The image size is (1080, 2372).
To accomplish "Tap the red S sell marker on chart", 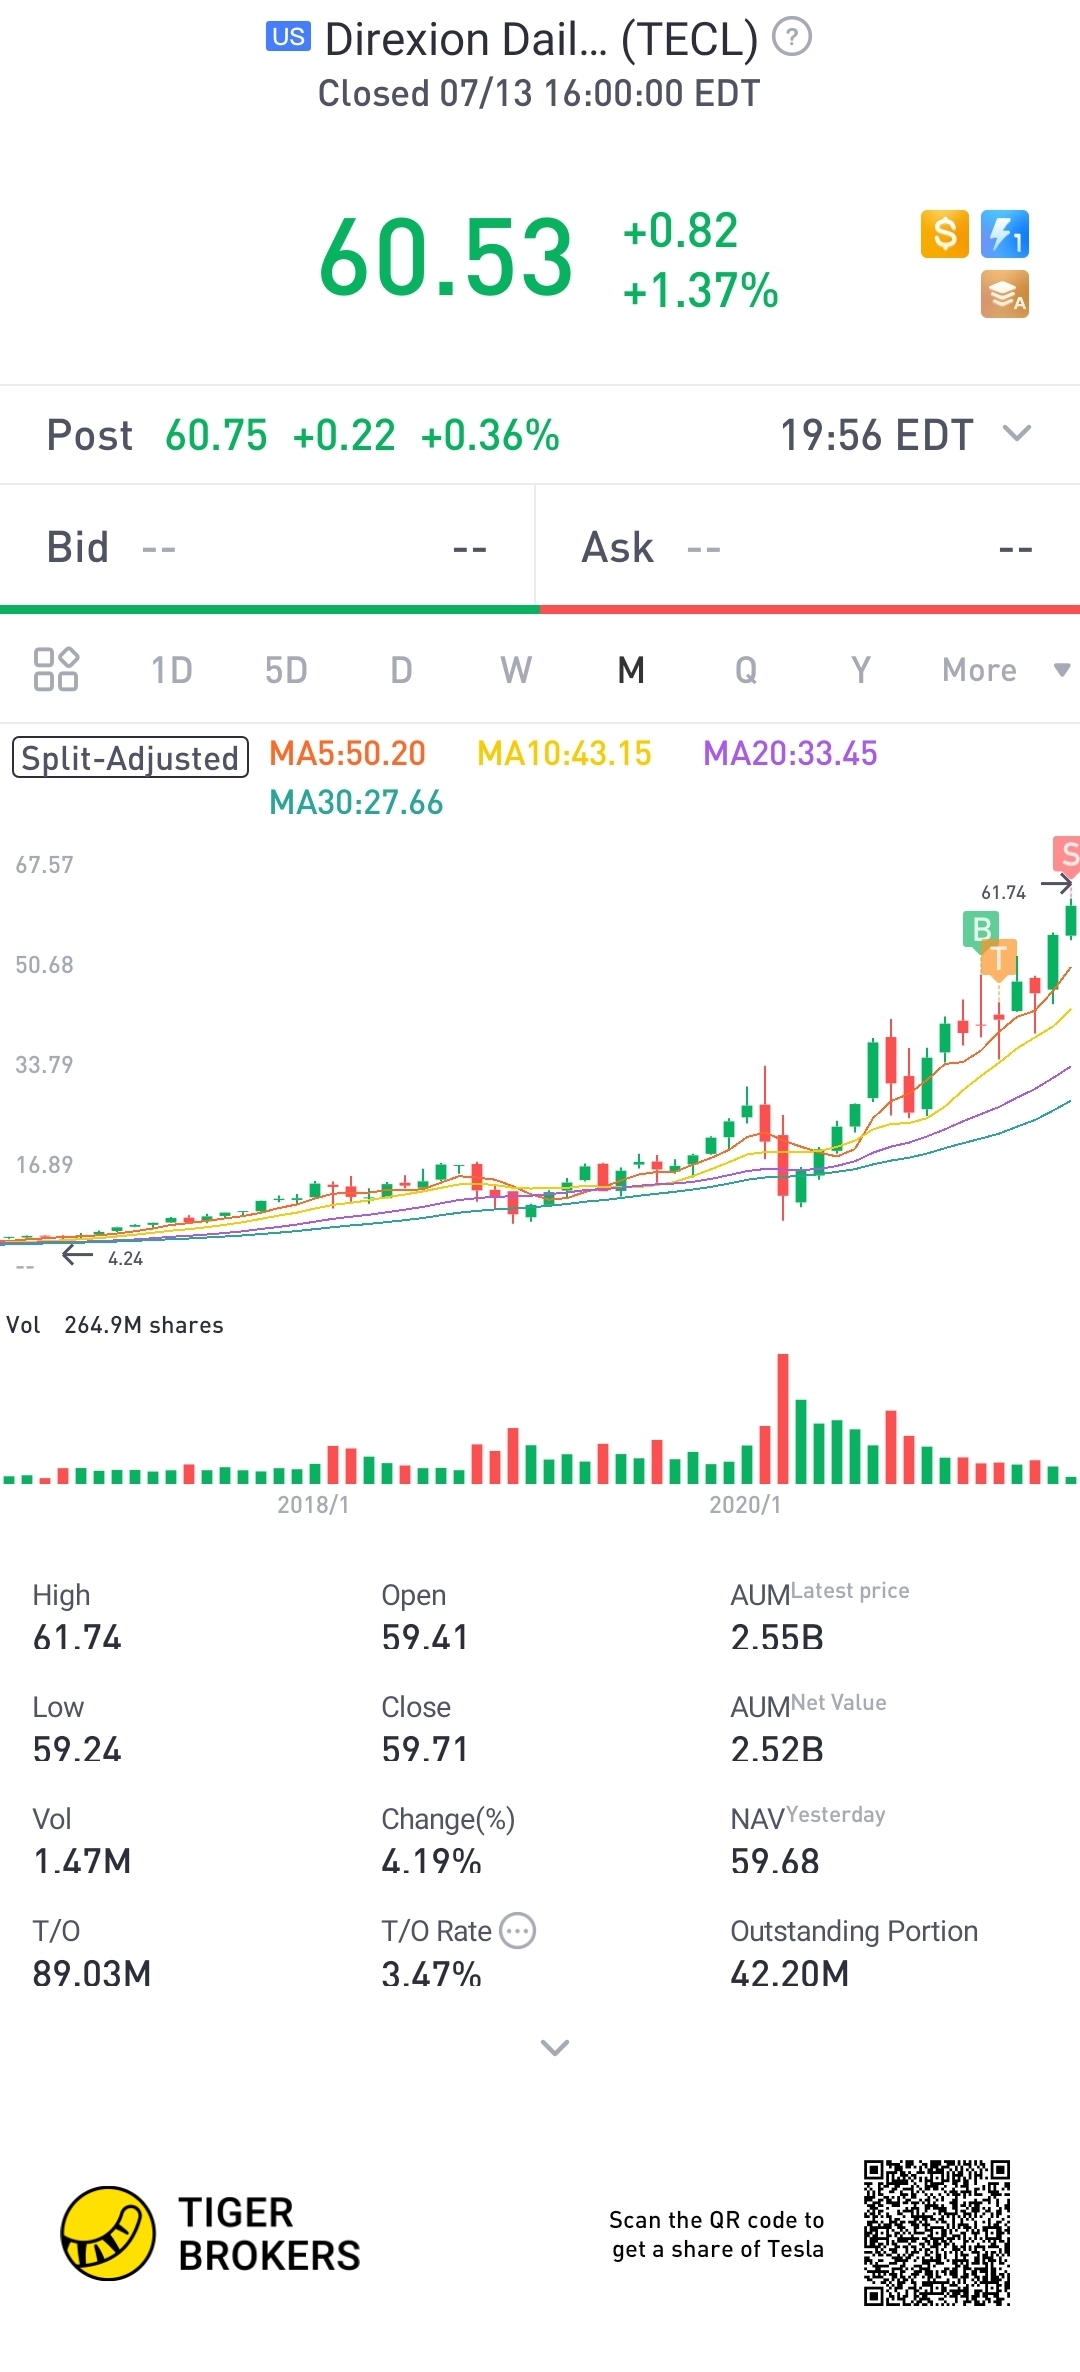I will (1067, 855).
